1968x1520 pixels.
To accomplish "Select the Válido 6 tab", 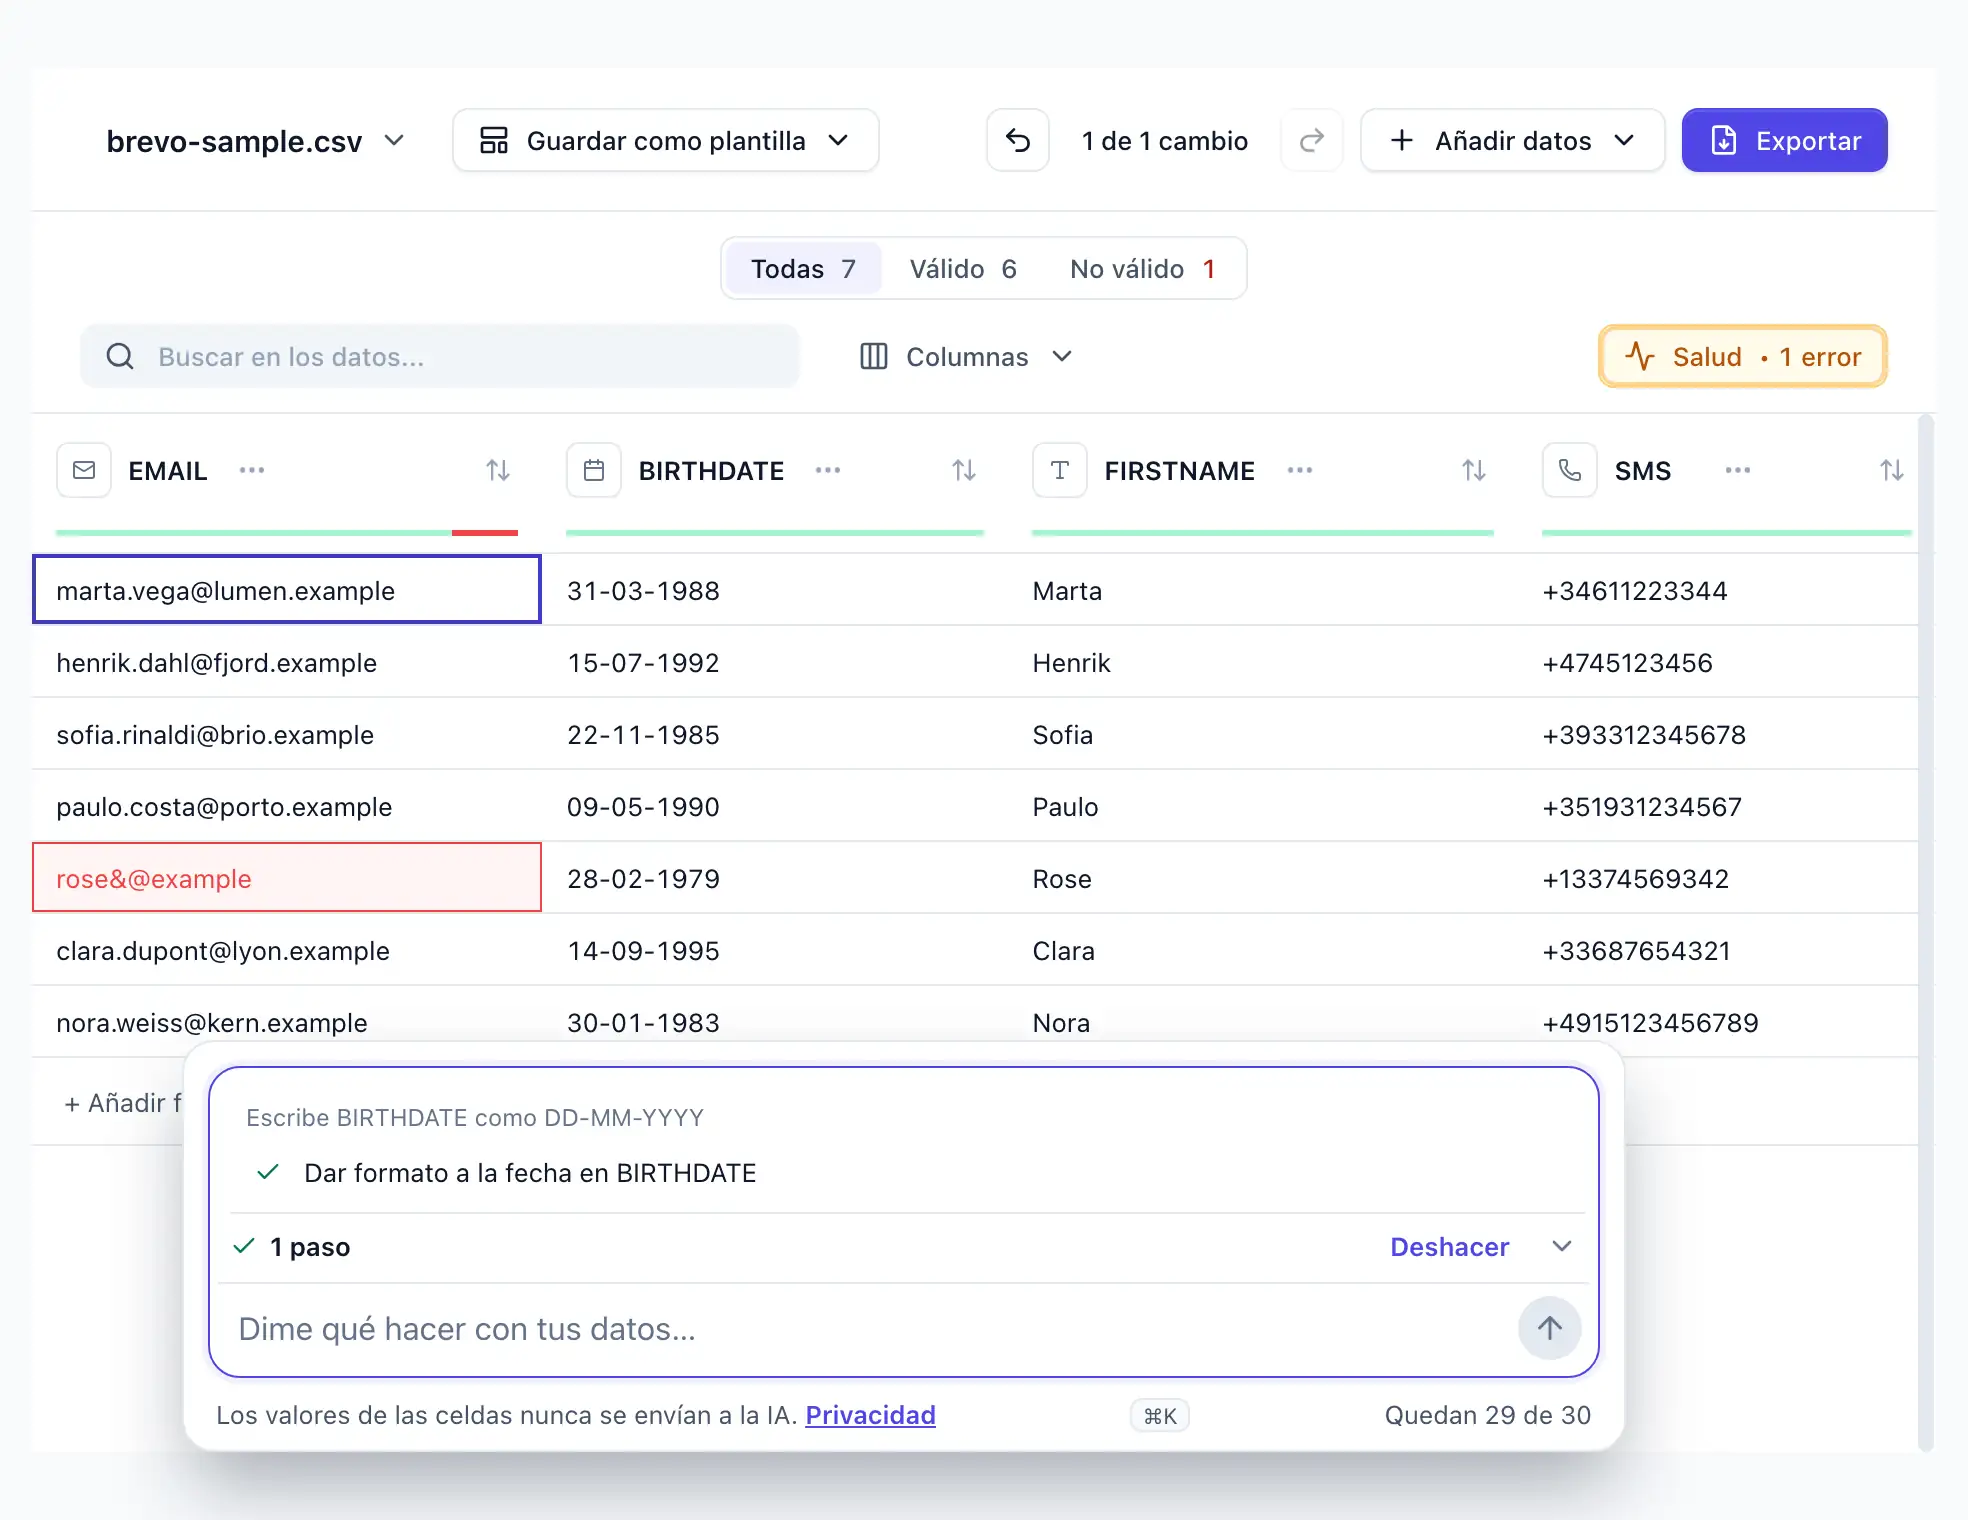I will (963, 269).
